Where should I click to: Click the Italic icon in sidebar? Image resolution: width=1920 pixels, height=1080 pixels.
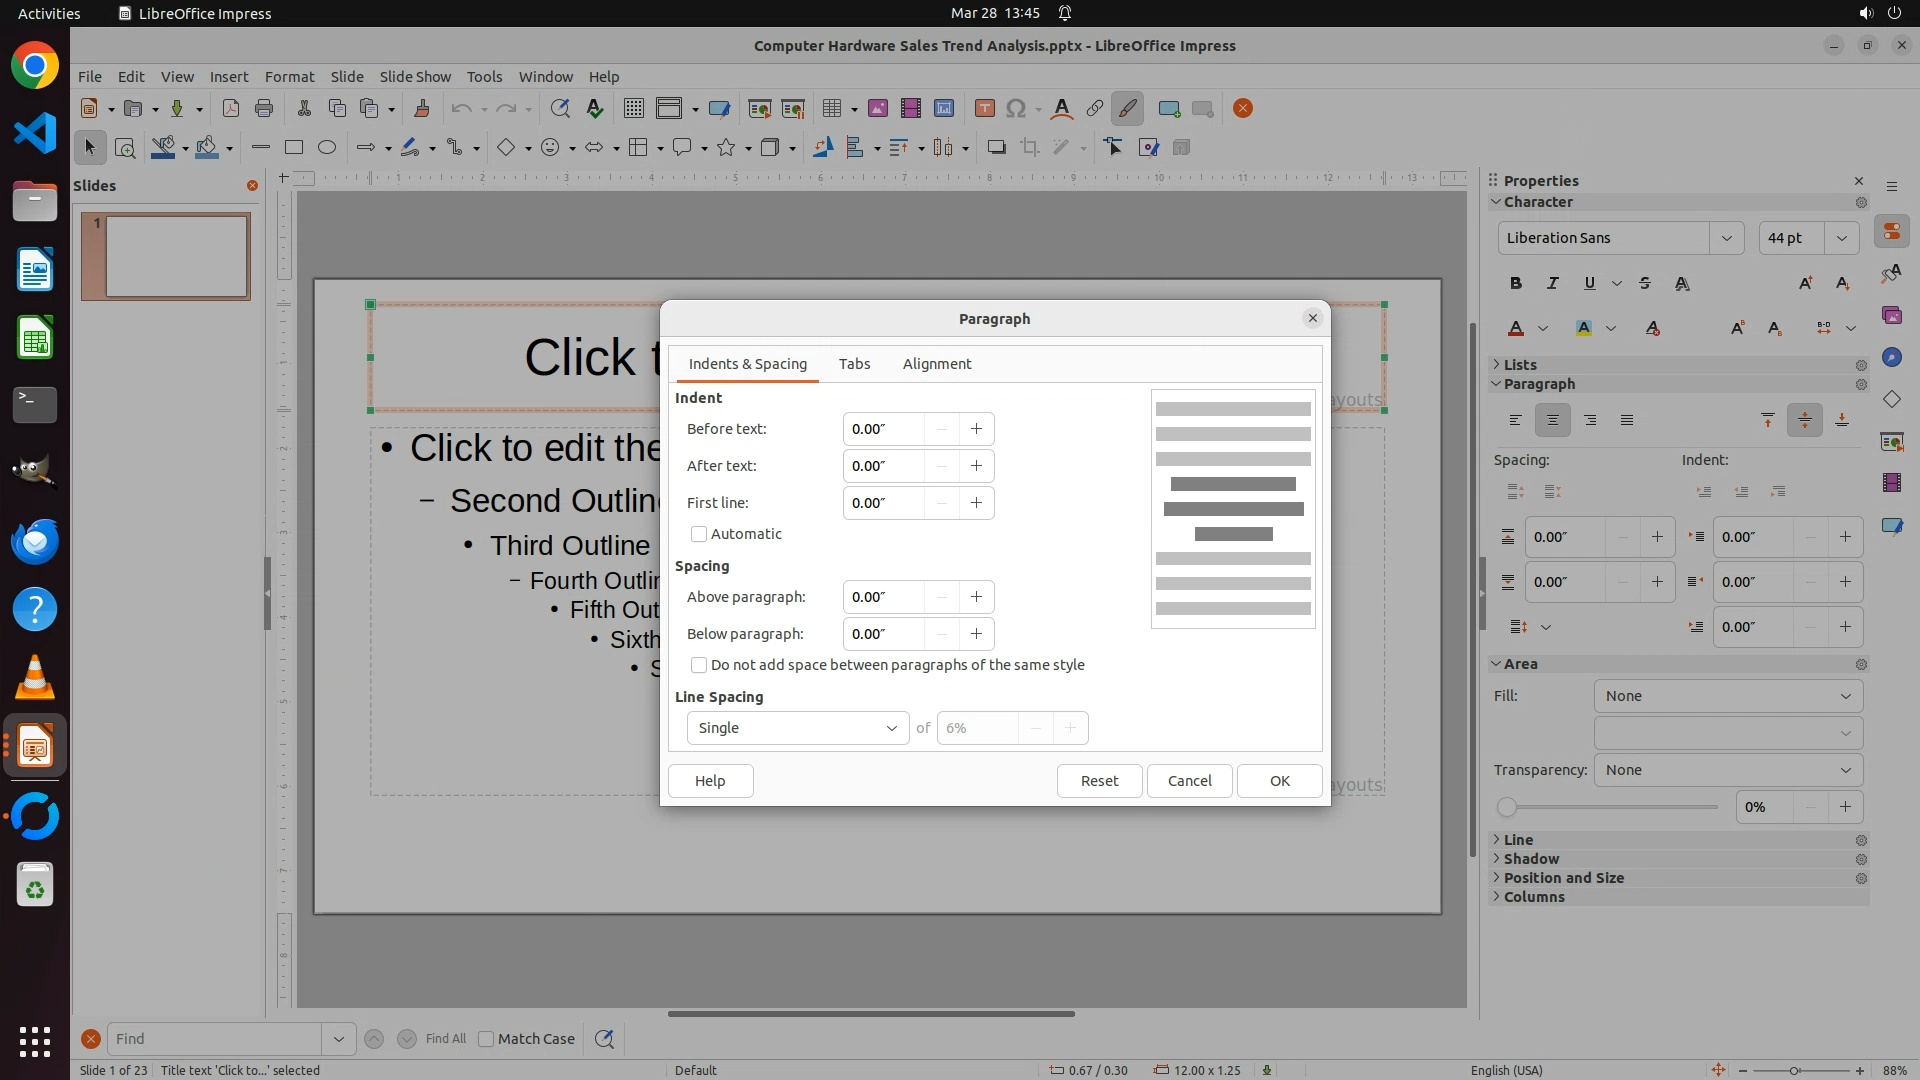pyautogui.click(x=1553, y=283)
